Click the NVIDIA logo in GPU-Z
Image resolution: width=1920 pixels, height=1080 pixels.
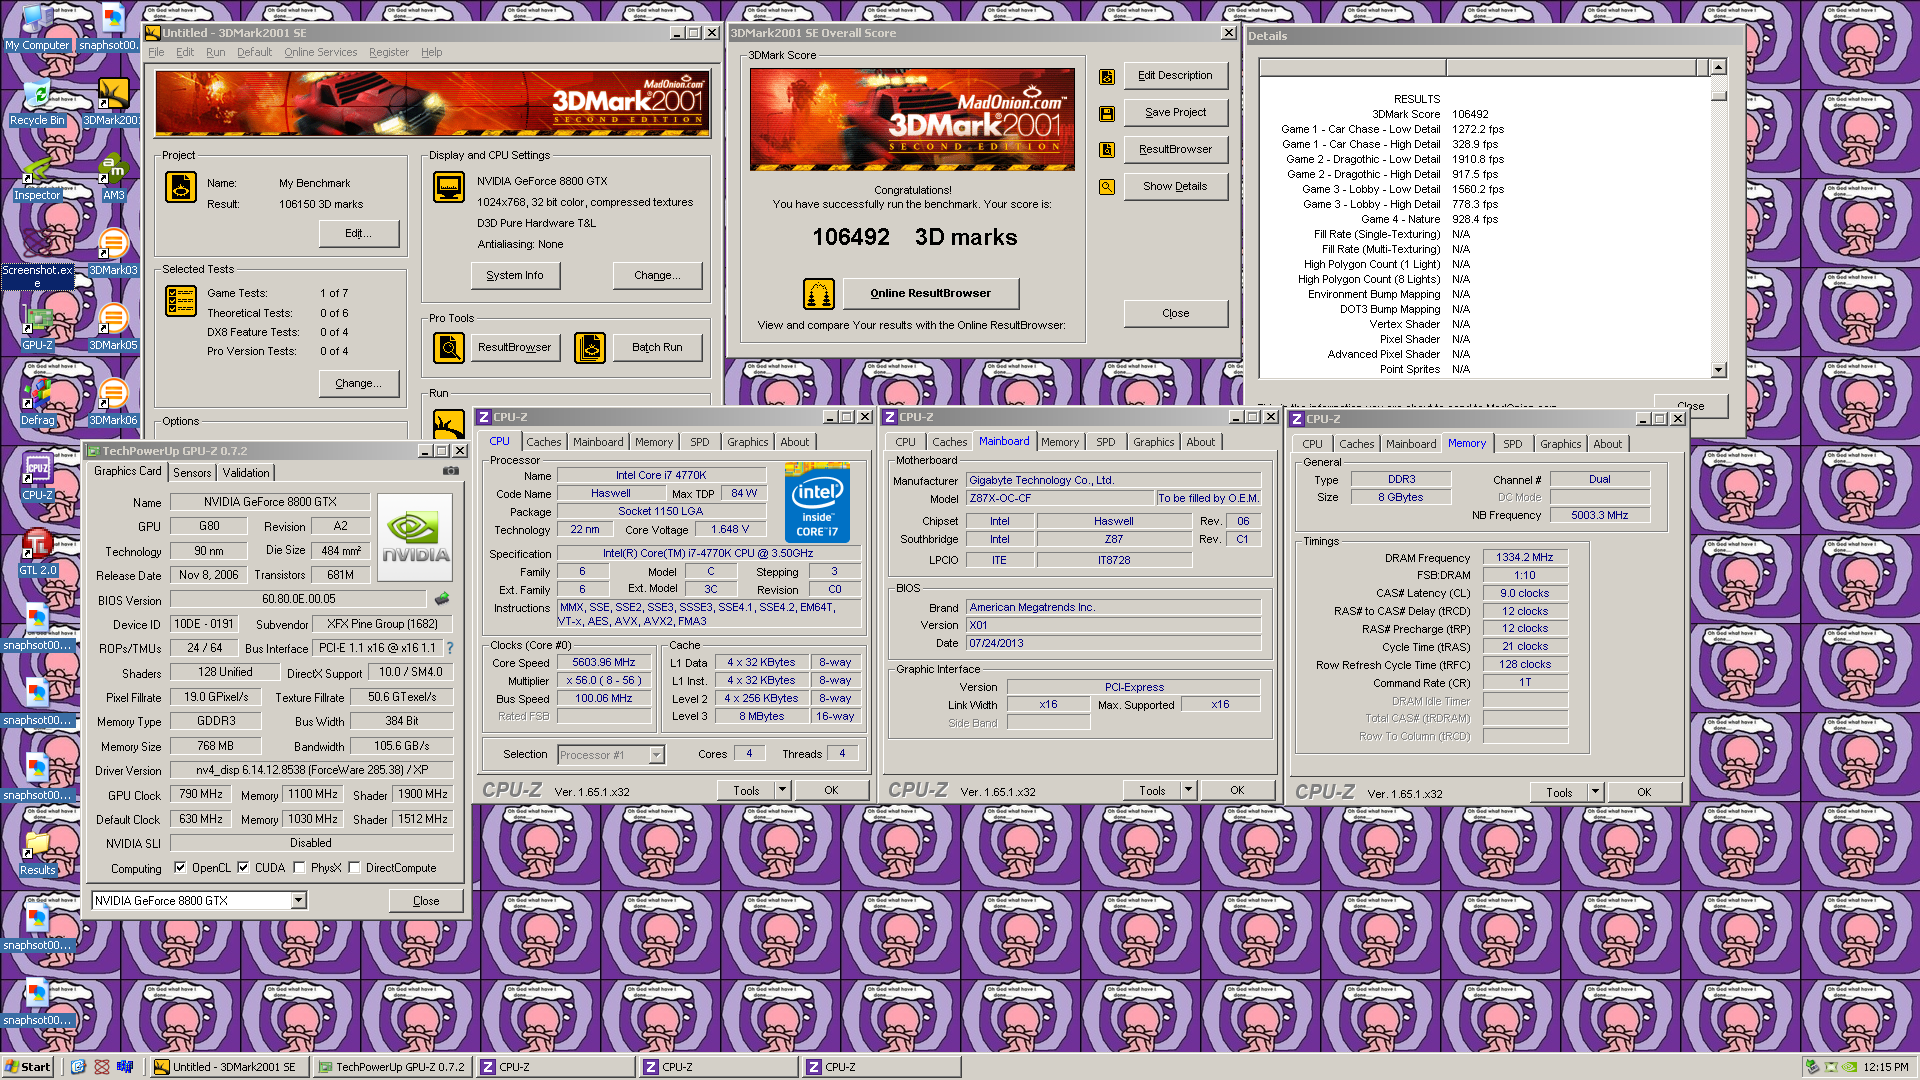[x=415, y=536]
